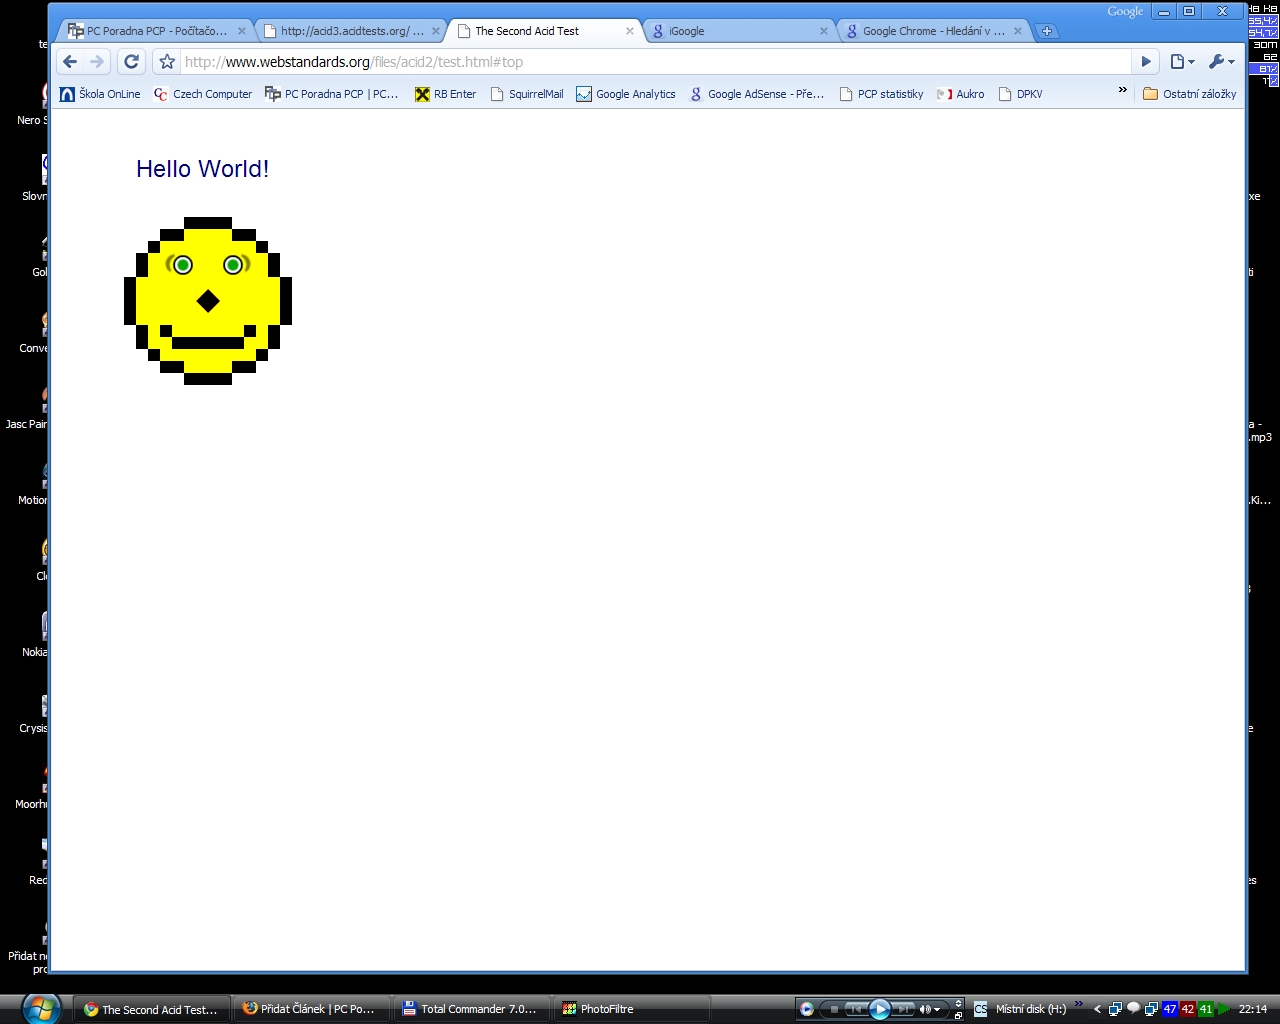Go back to the previous page
This screenshot has width=1280, height=1024.
coord(70,62)
